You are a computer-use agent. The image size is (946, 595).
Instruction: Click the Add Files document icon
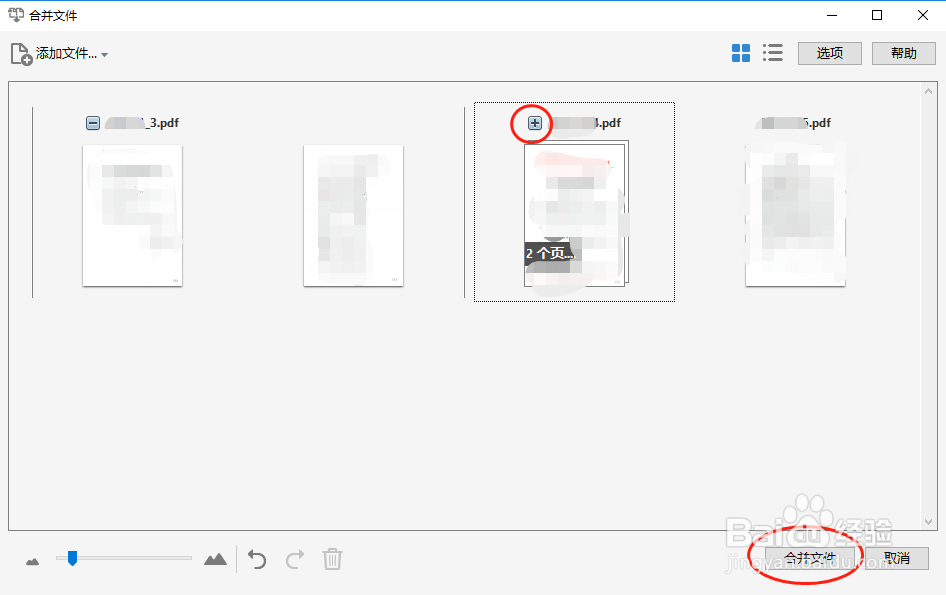(21, 54)
